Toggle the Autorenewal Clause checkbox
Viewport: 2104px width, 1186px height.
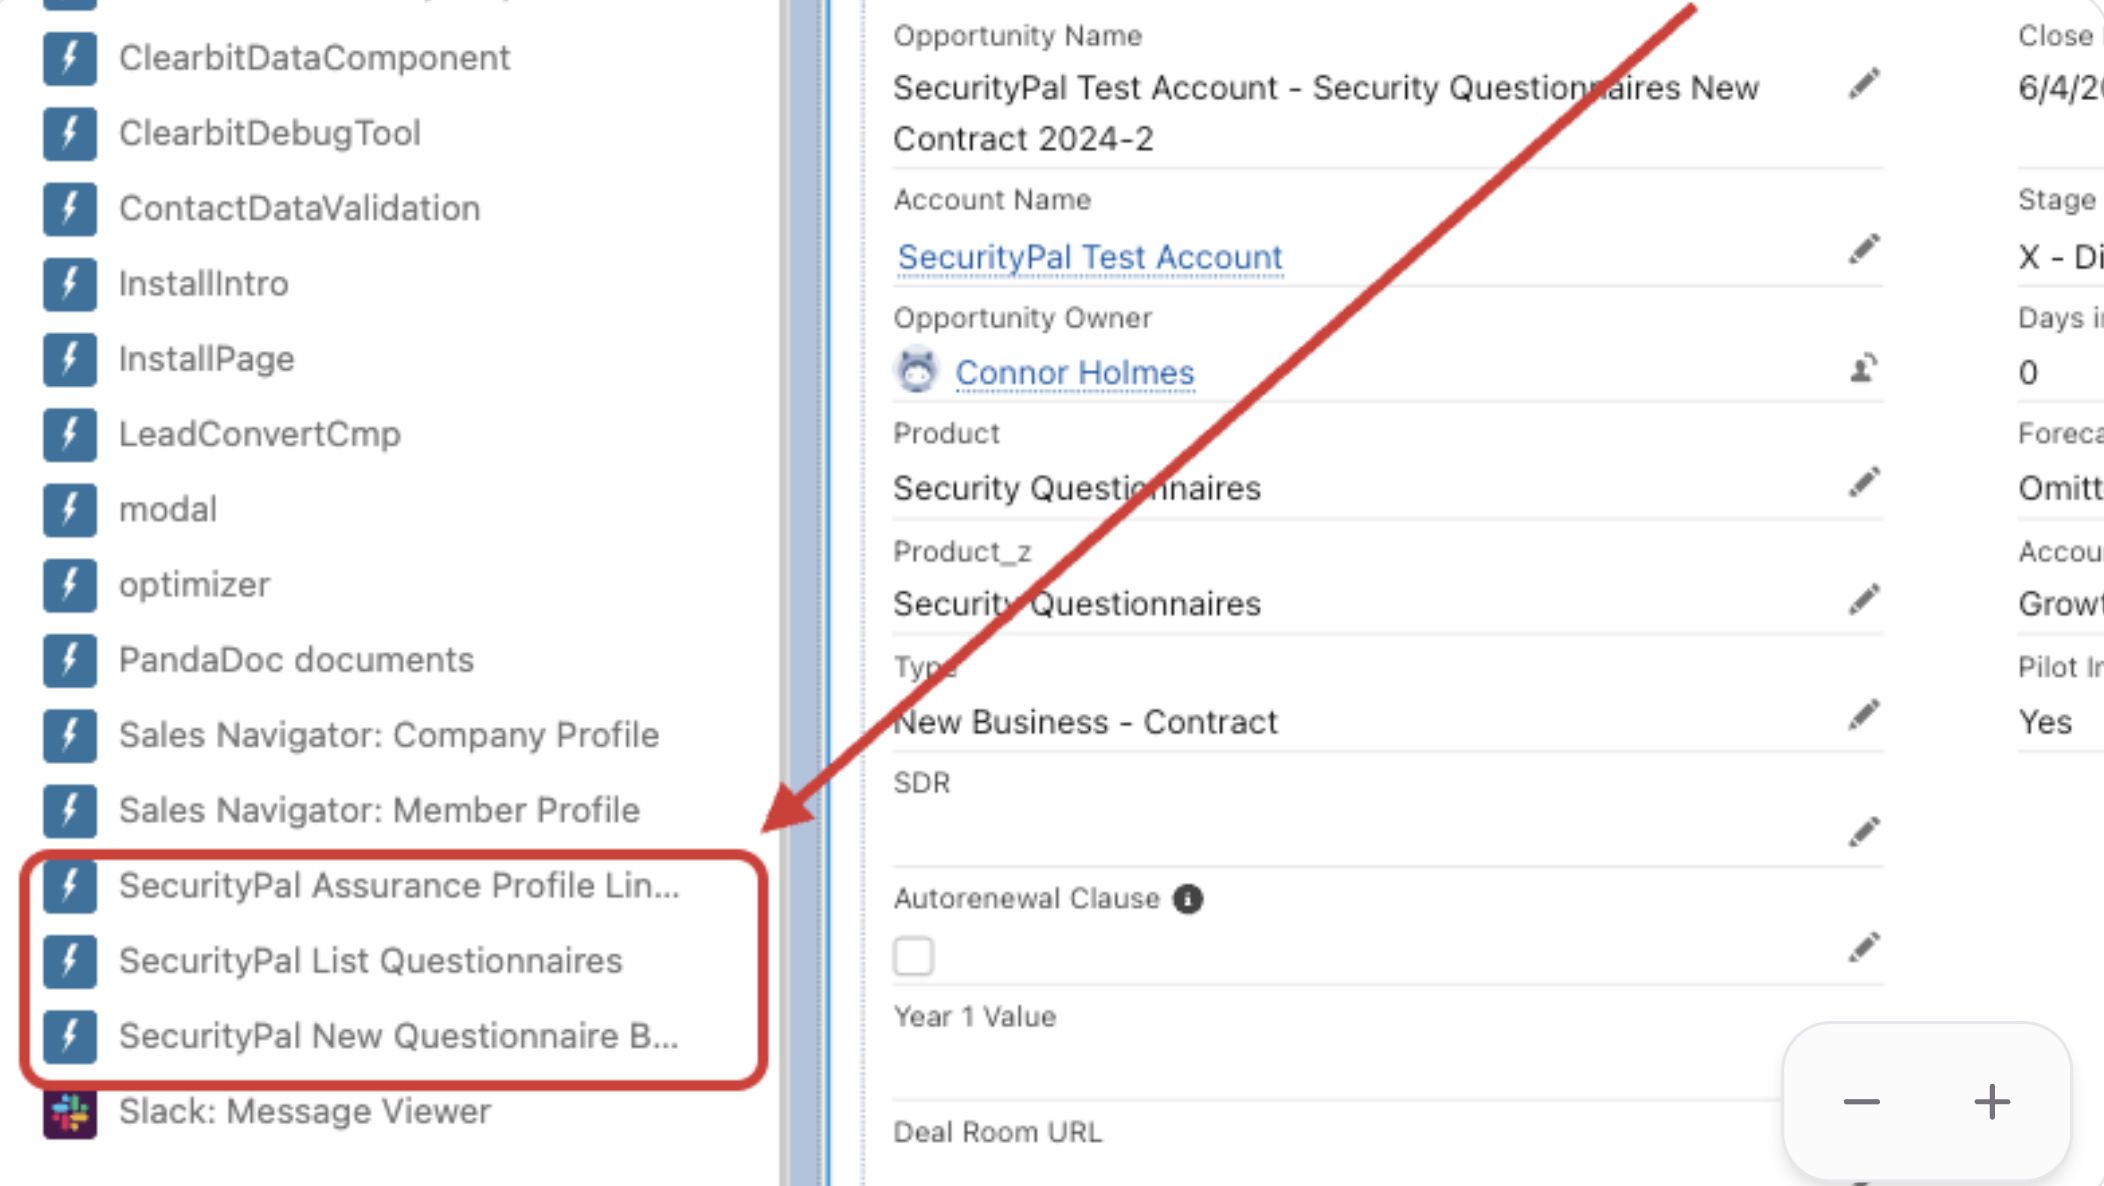[x=913, y=956]
